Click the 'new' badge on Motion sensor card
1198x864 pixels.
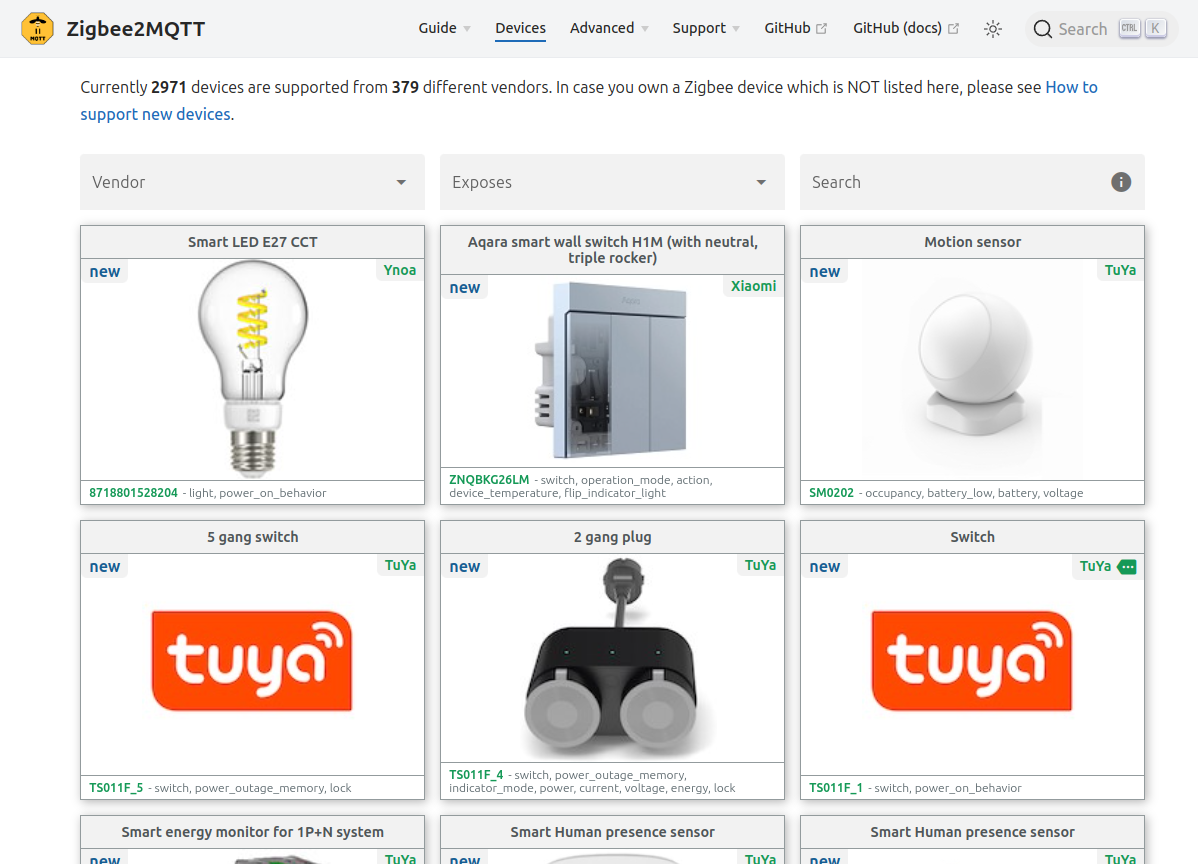(824, 272)
